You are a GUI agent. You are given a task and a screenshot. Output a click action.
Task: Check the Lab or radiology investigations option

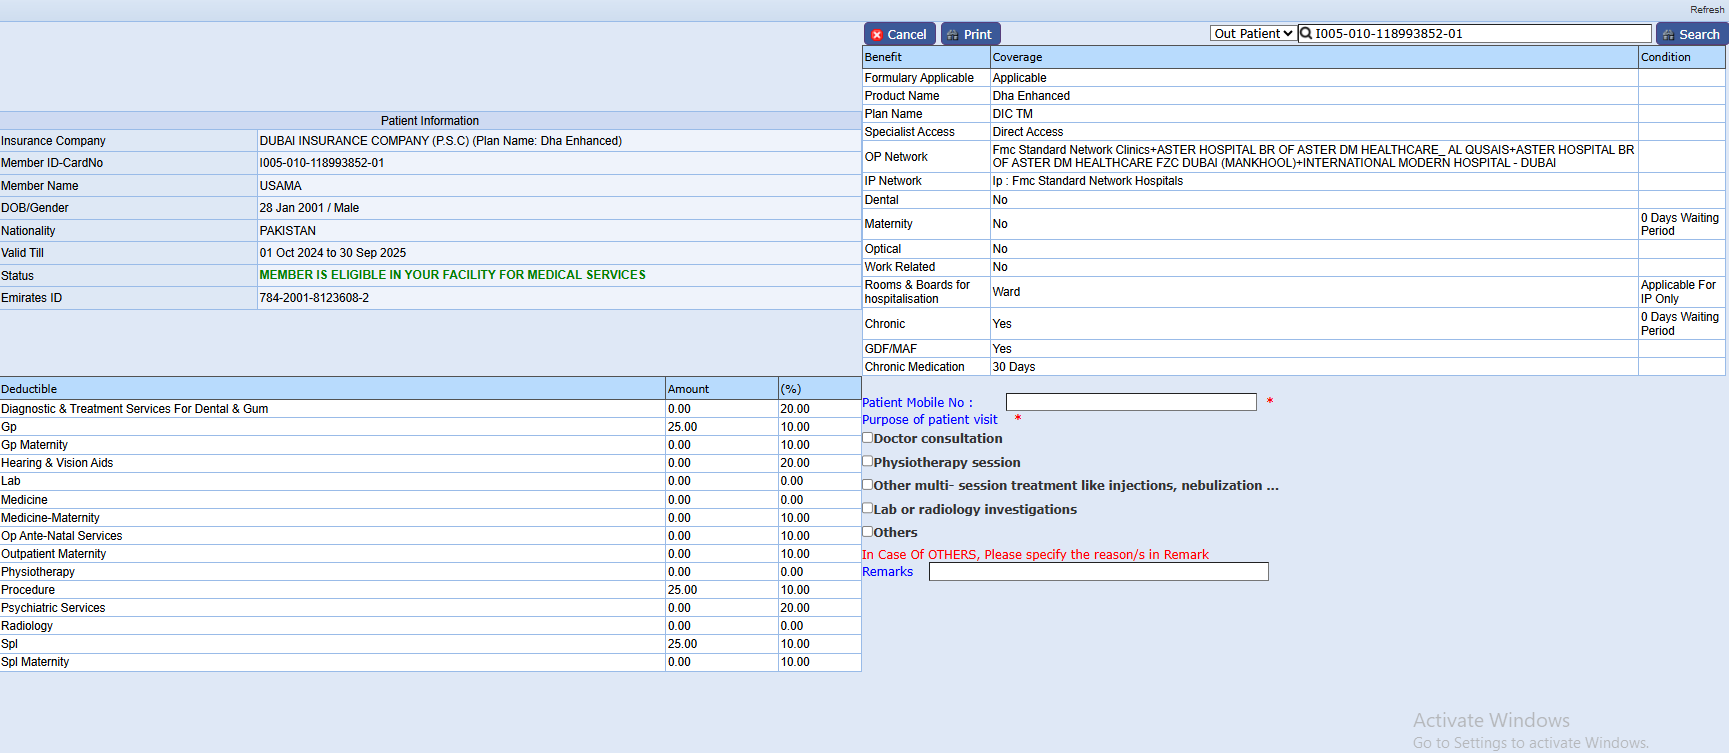coord(868,508)
